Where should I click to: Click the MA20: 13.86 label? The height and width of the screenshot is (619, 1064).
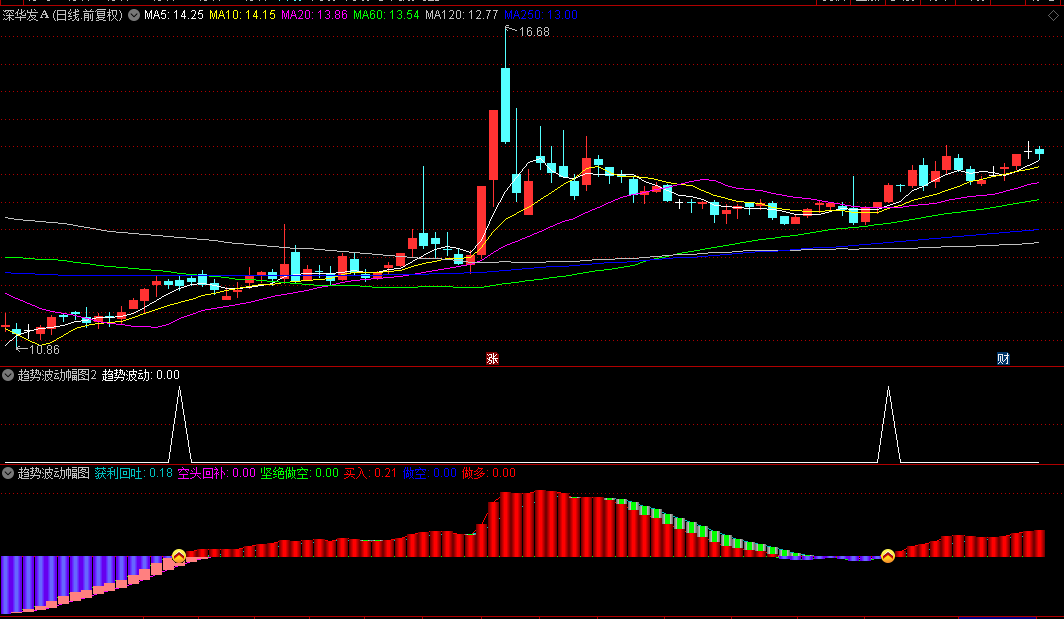click(314, 15)
